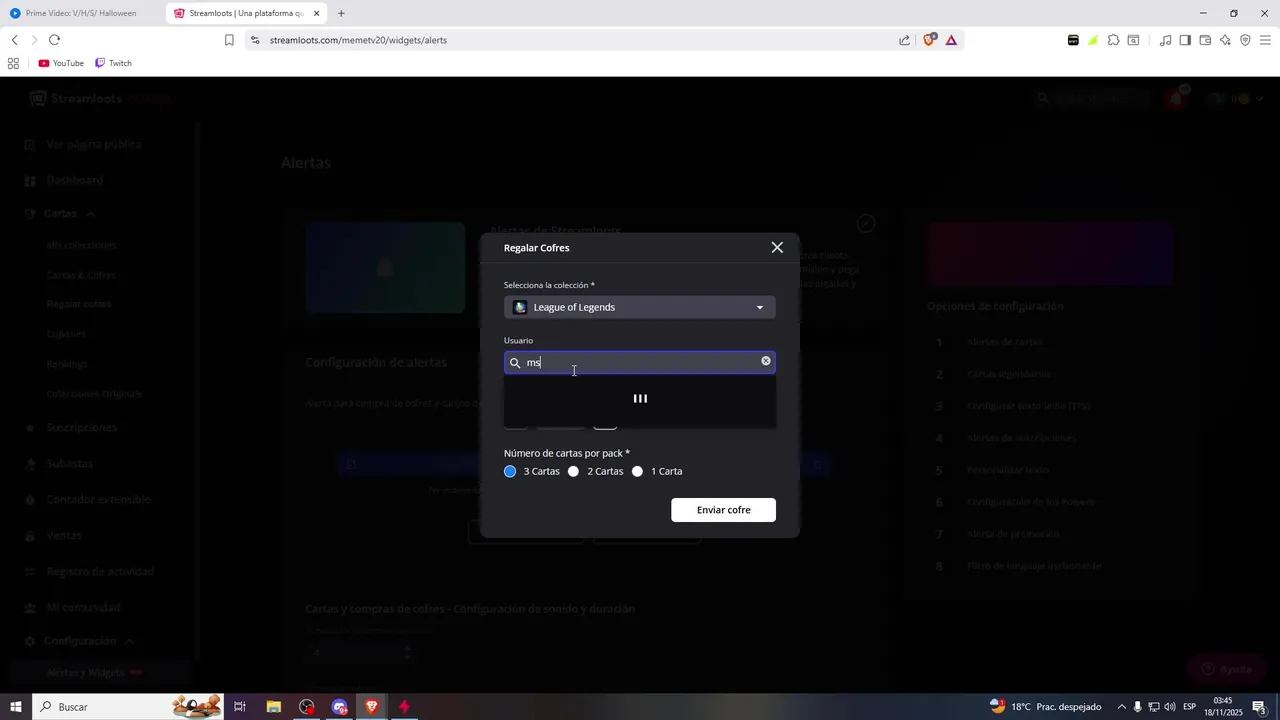
Task: Open Subastas in the sidebar
Action: pyautogui.click(x=69, y=463)
